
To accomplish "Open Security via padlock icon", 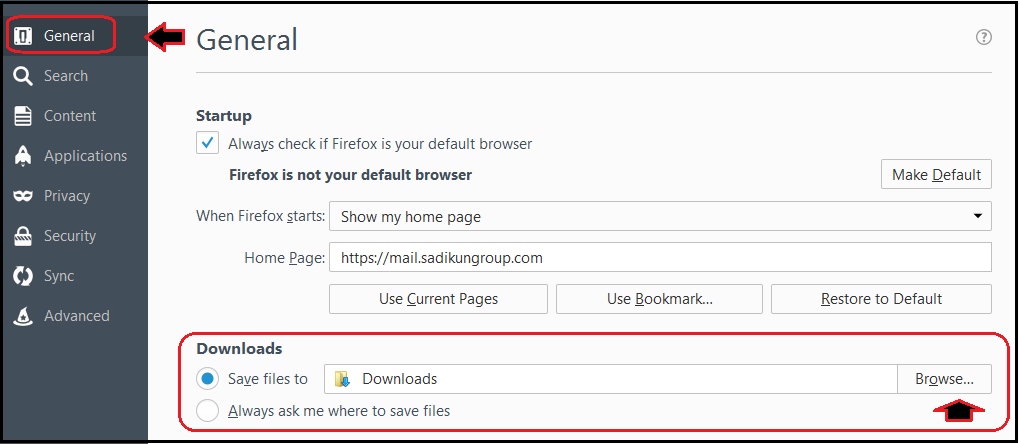I will click(23, 236).
